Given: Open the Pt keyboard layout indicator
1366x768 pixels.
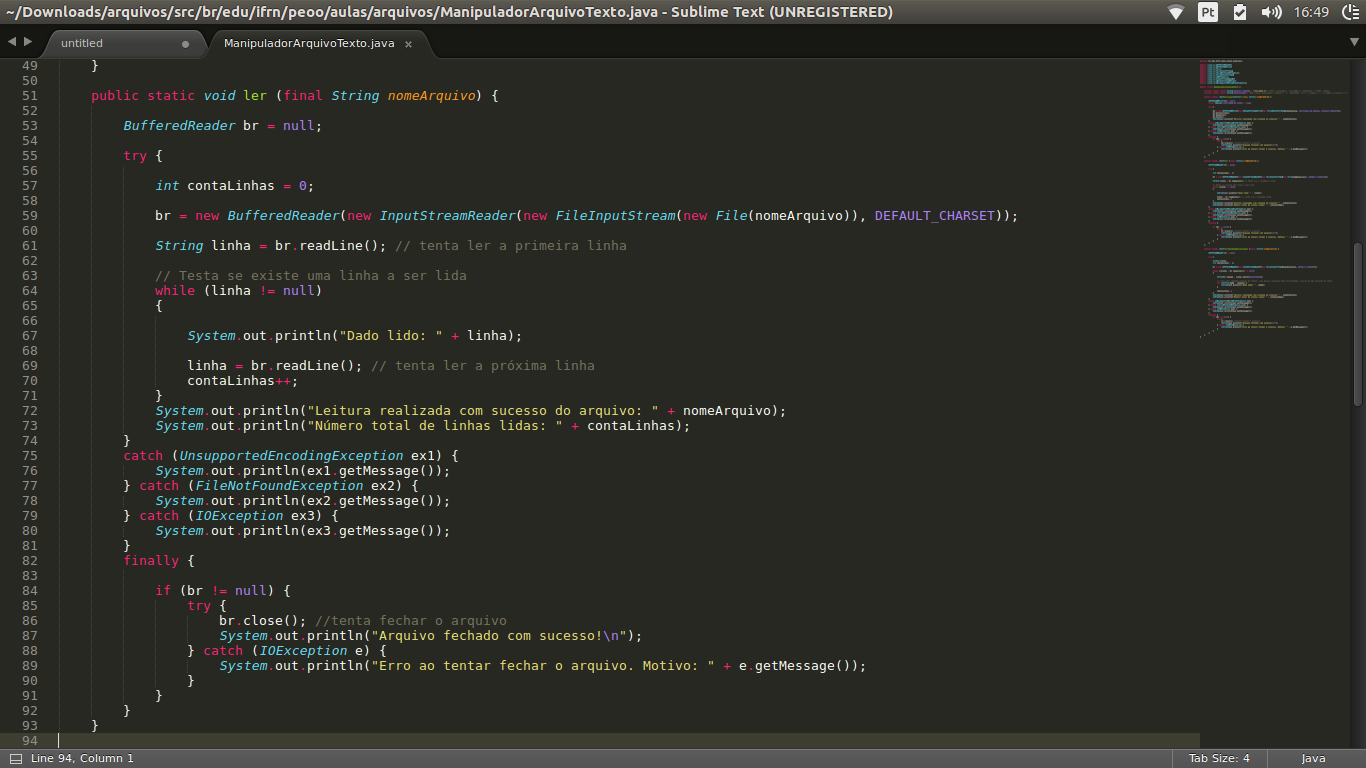Looking at the screenshot, I should point(1208,12).
